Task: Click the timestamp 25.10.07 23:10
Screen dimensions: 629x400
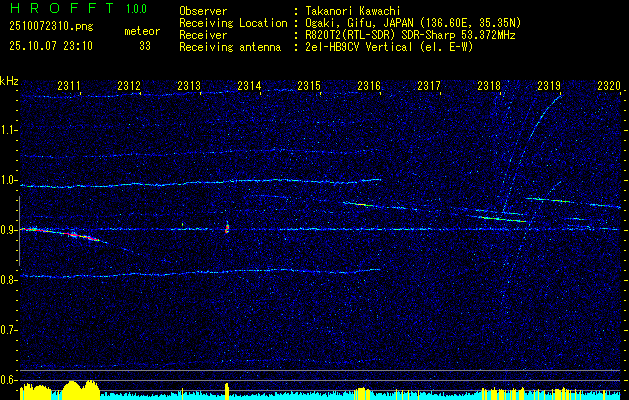Action: click(x=51, y=46)
